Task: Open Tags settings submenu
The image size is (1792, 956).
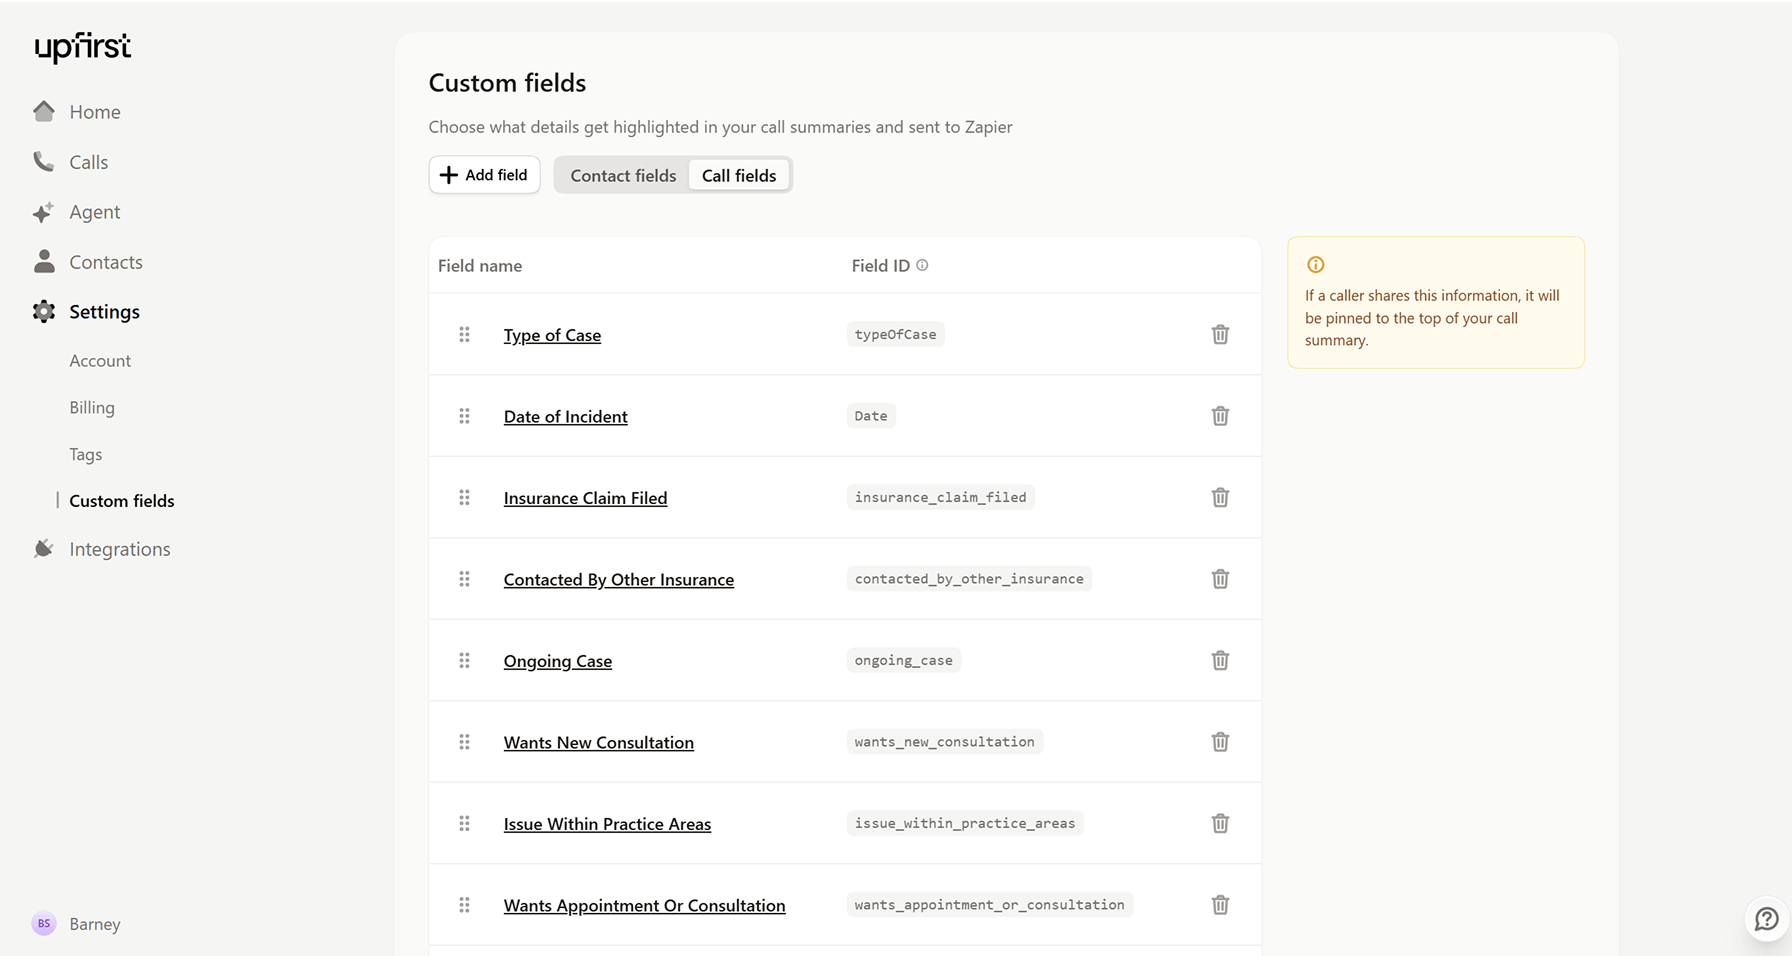Action: (x=86, y=454)
